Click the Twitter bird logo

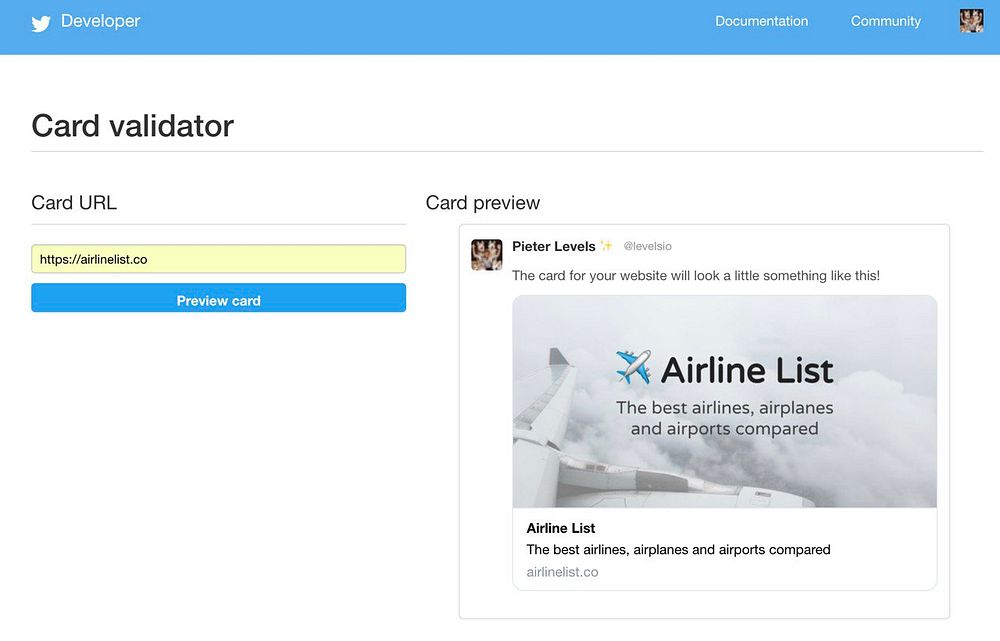coord(41,23)
